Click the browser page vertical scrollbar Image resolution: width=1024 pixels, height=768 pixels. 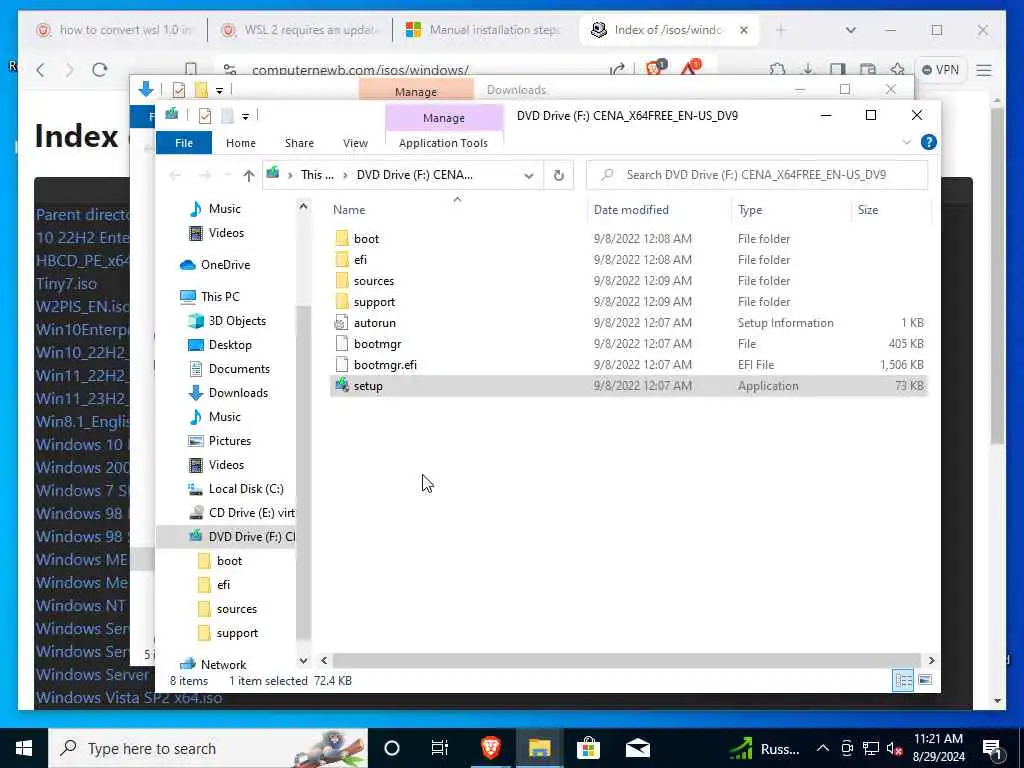tap(997, 274)
